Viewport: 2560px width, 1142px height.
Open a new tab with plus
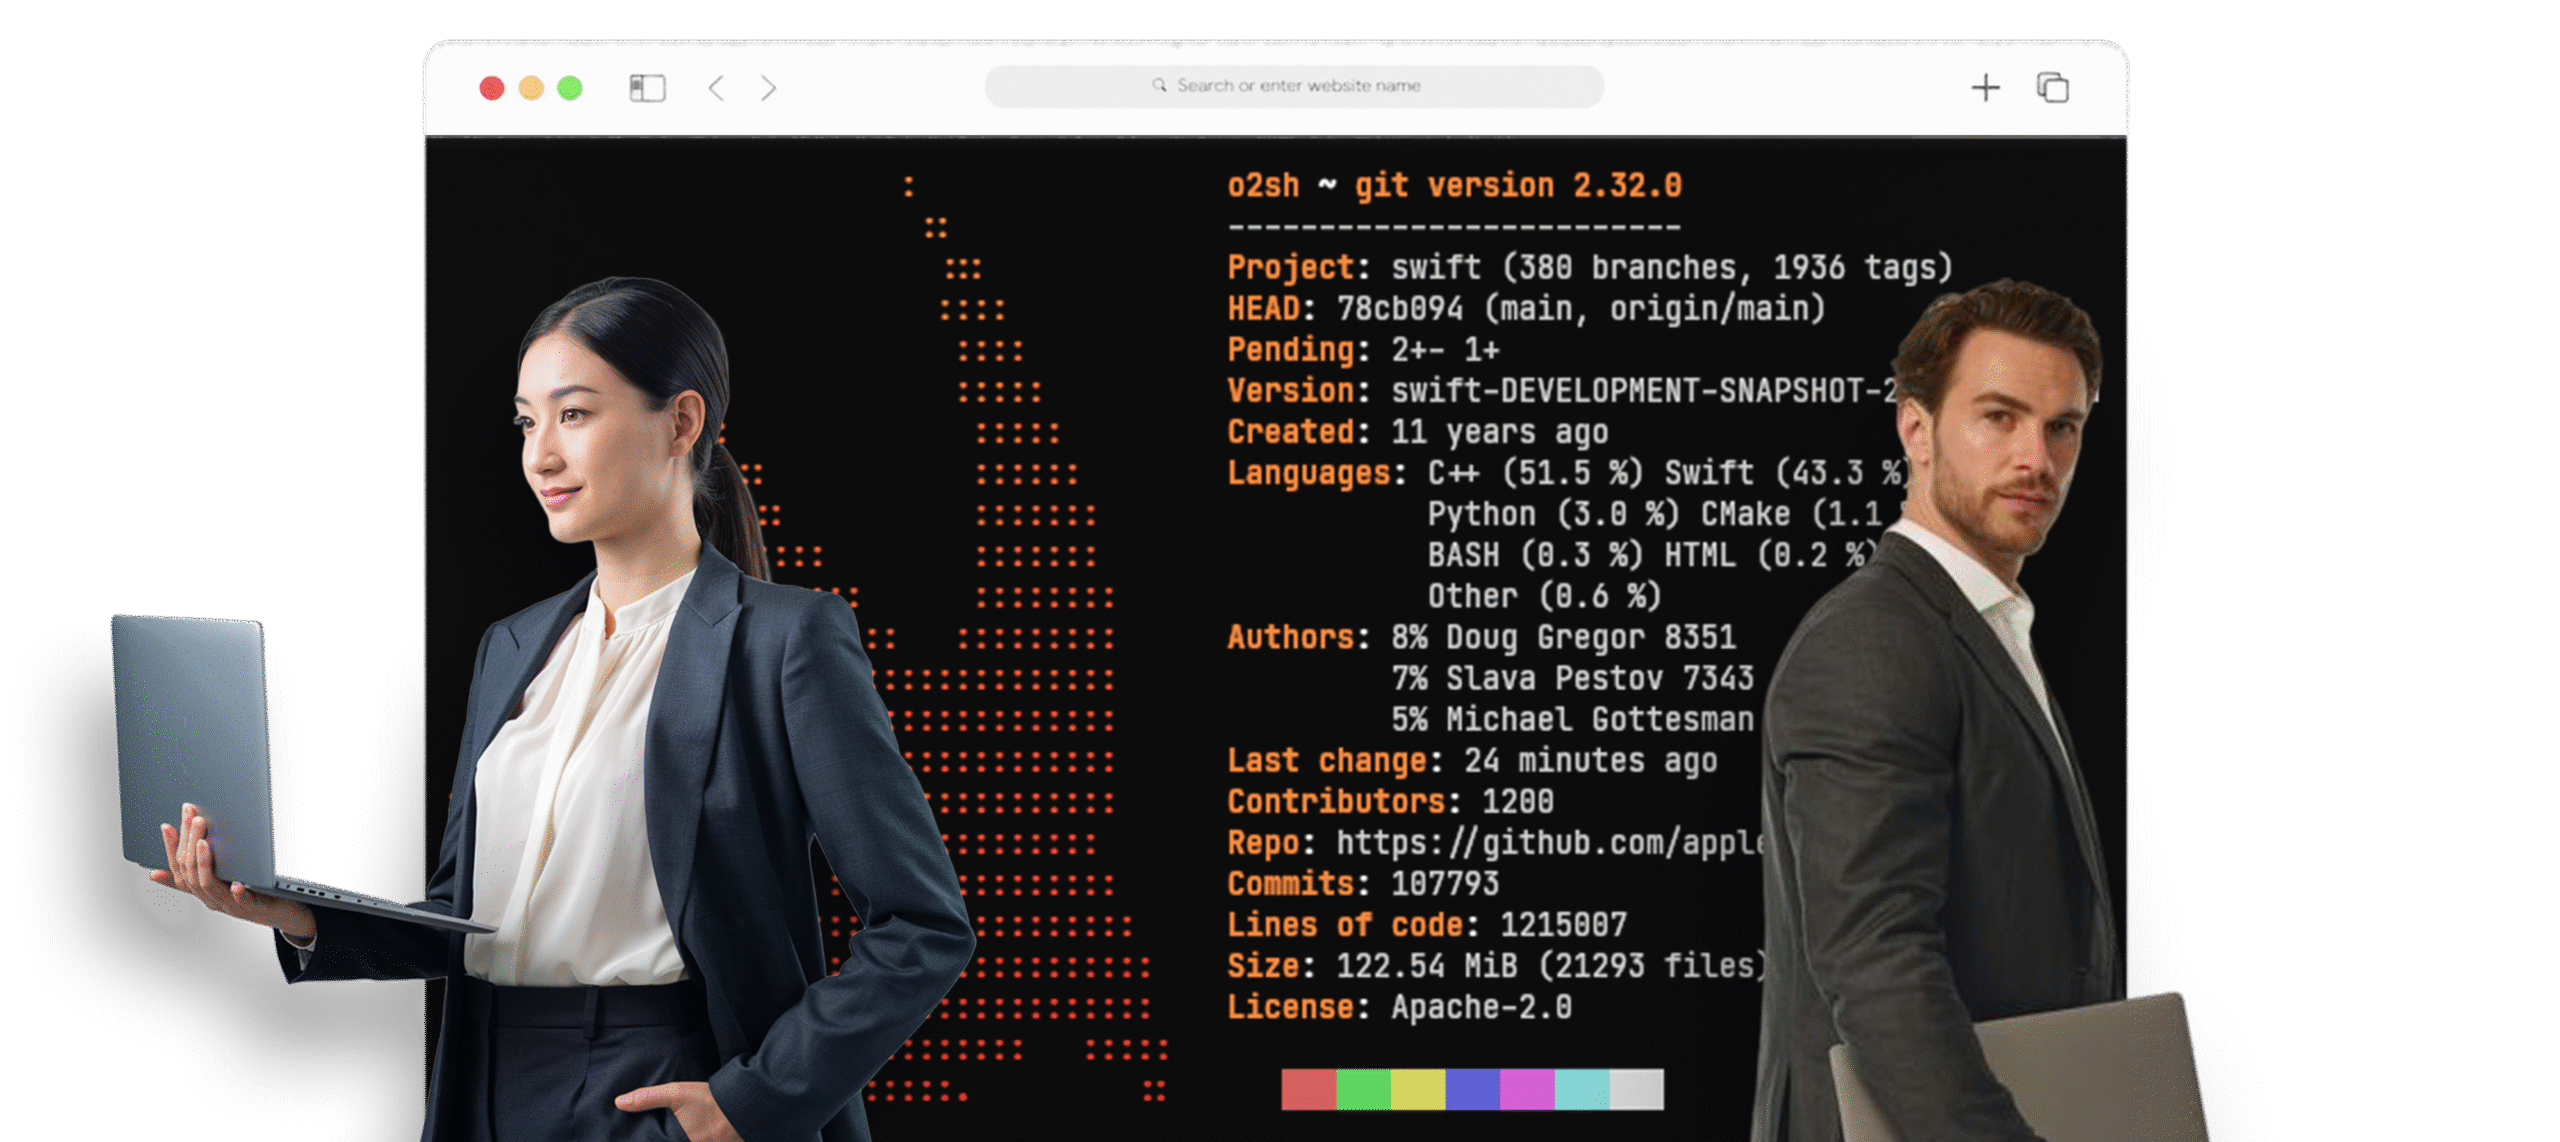(x=1985, y=88)
